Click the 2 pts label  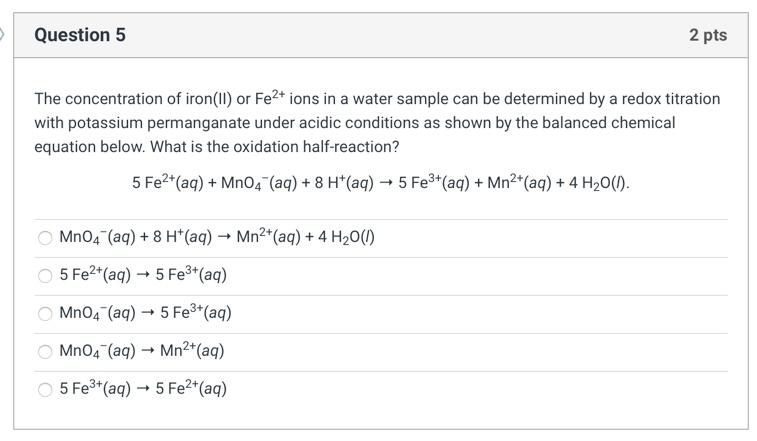[708, 35]
